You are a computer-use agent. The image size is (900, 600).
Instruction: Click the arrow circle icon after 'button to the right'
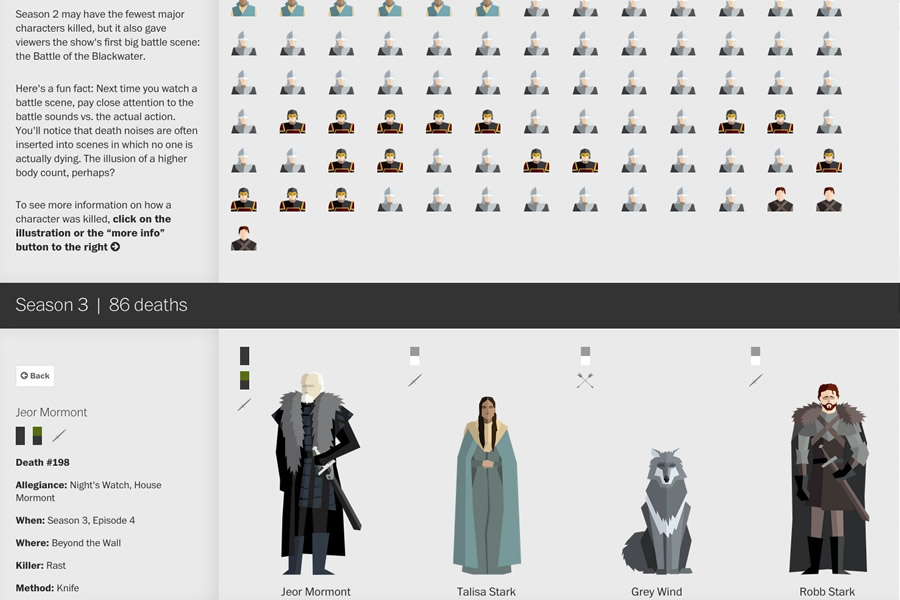[115, 247]
